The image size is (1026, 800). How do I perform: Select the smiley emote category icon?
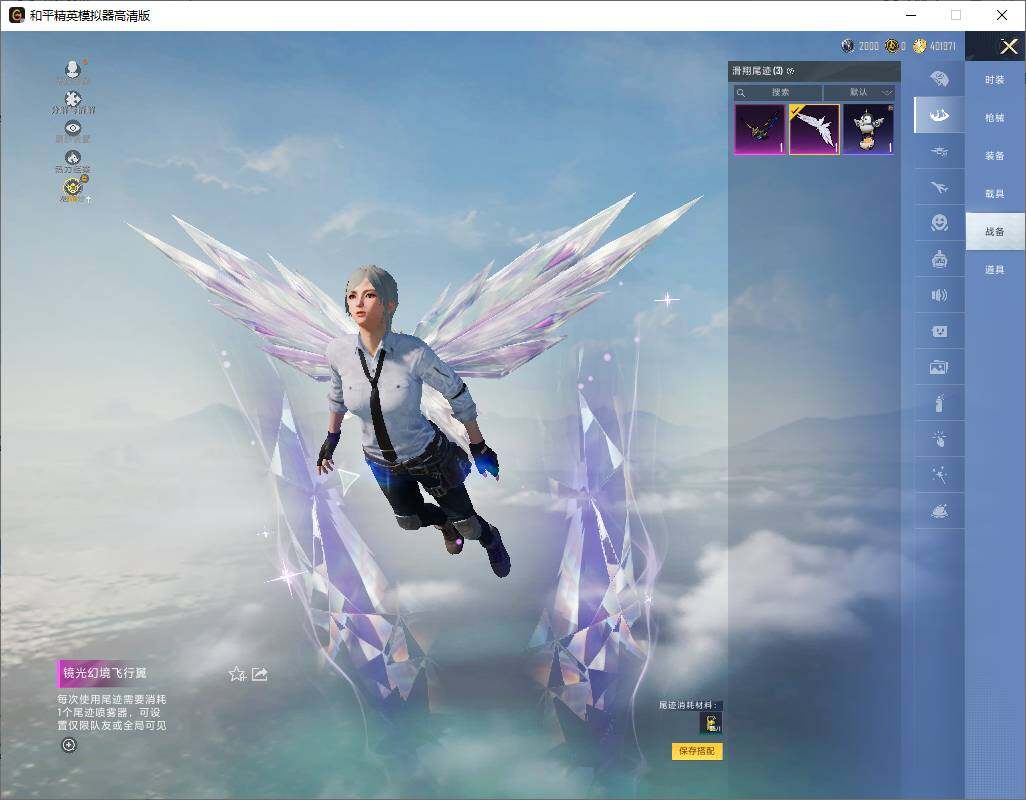click(940, 223)
